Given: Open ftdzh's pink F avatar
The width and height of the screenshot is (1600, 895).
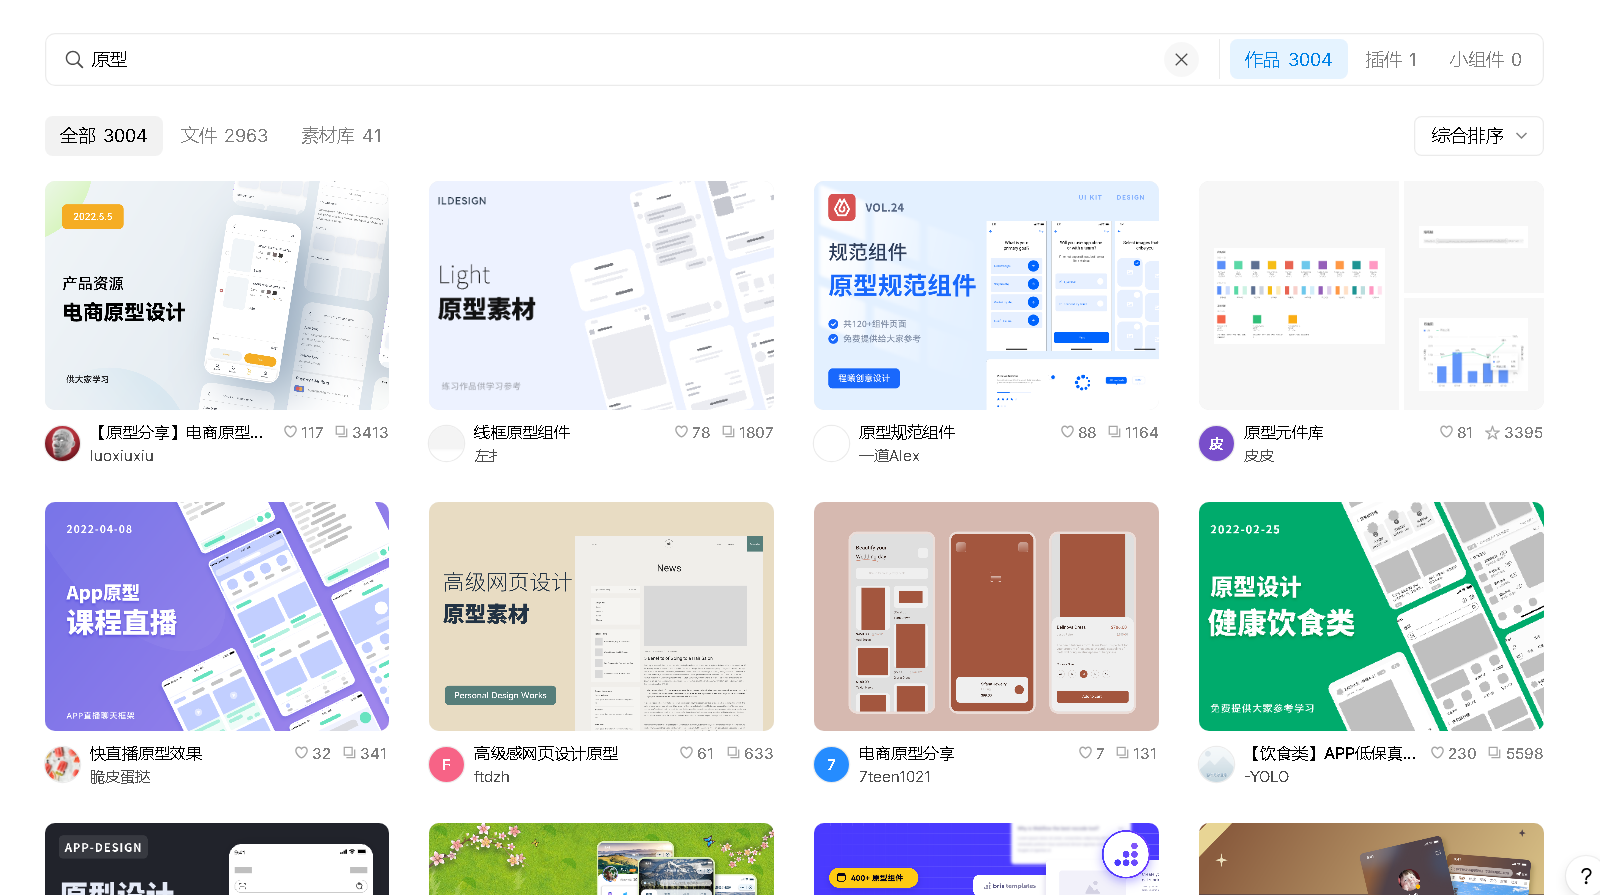Looking at the screenshot, I should 446,764.
